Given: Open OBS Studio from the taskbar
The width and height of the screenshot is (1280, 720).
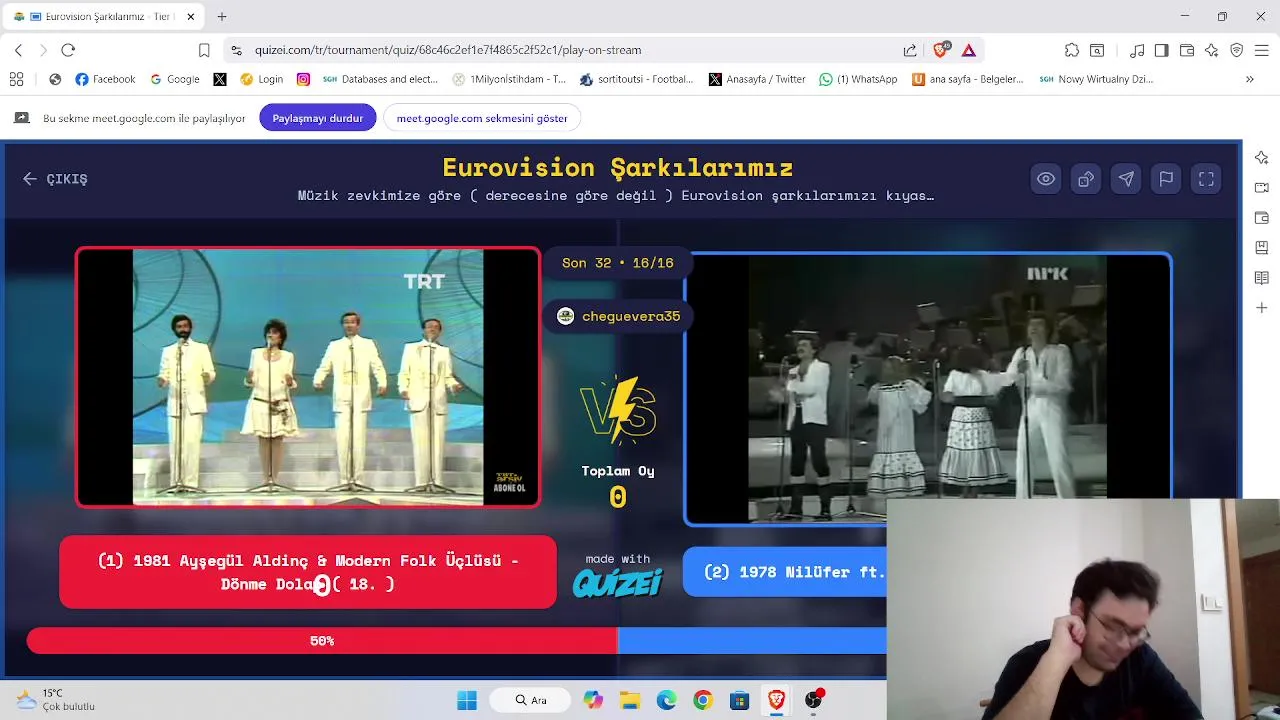Looking at the screenshot, I should click(x=813, y=700).
